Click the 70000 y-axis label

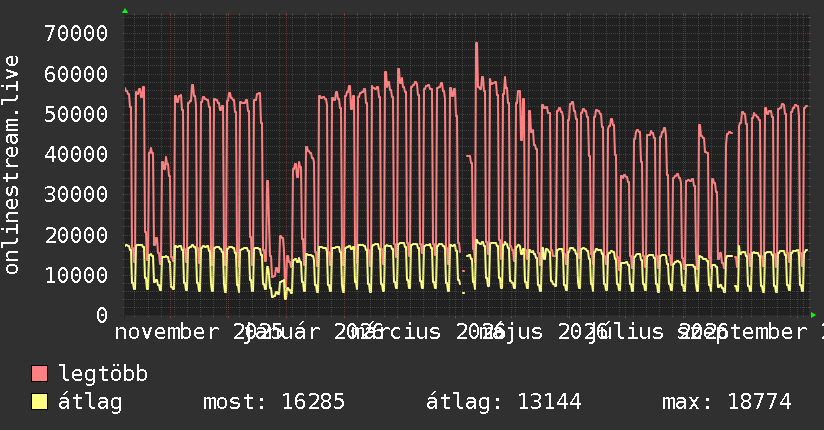(x=76, y=34)
